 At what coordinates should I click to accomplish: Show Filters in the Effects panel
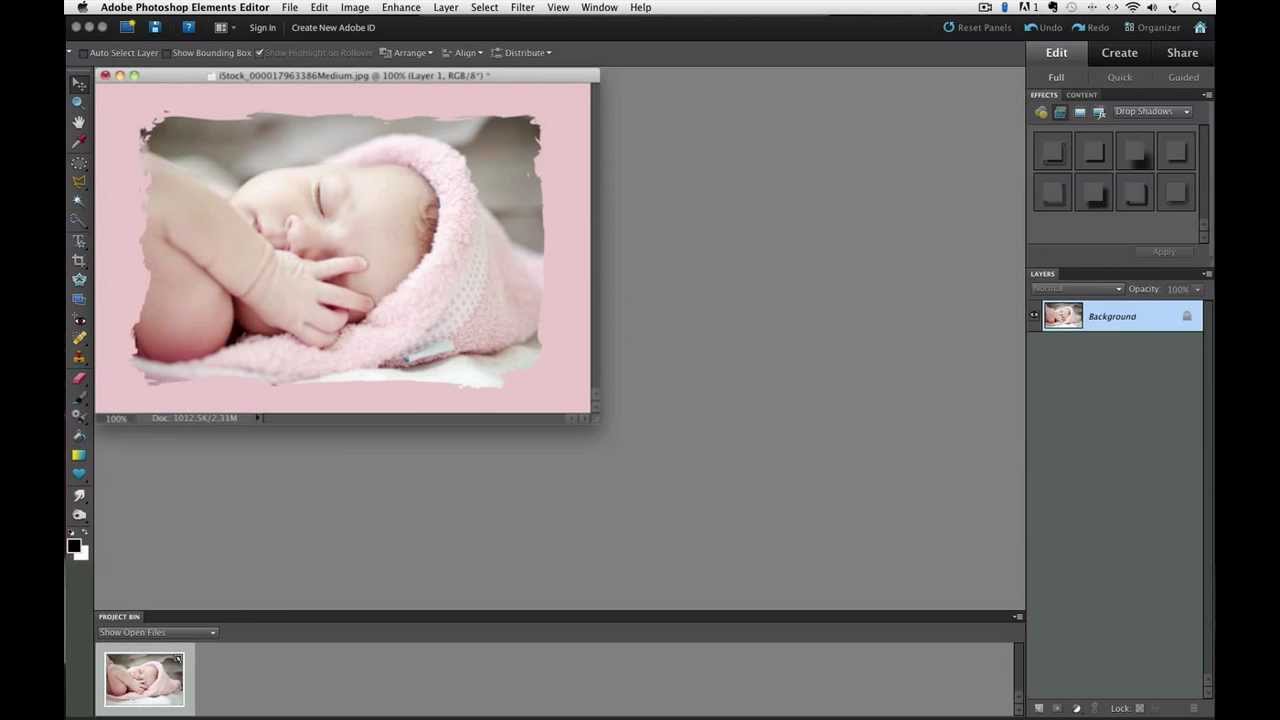[x=1041, y=112]
